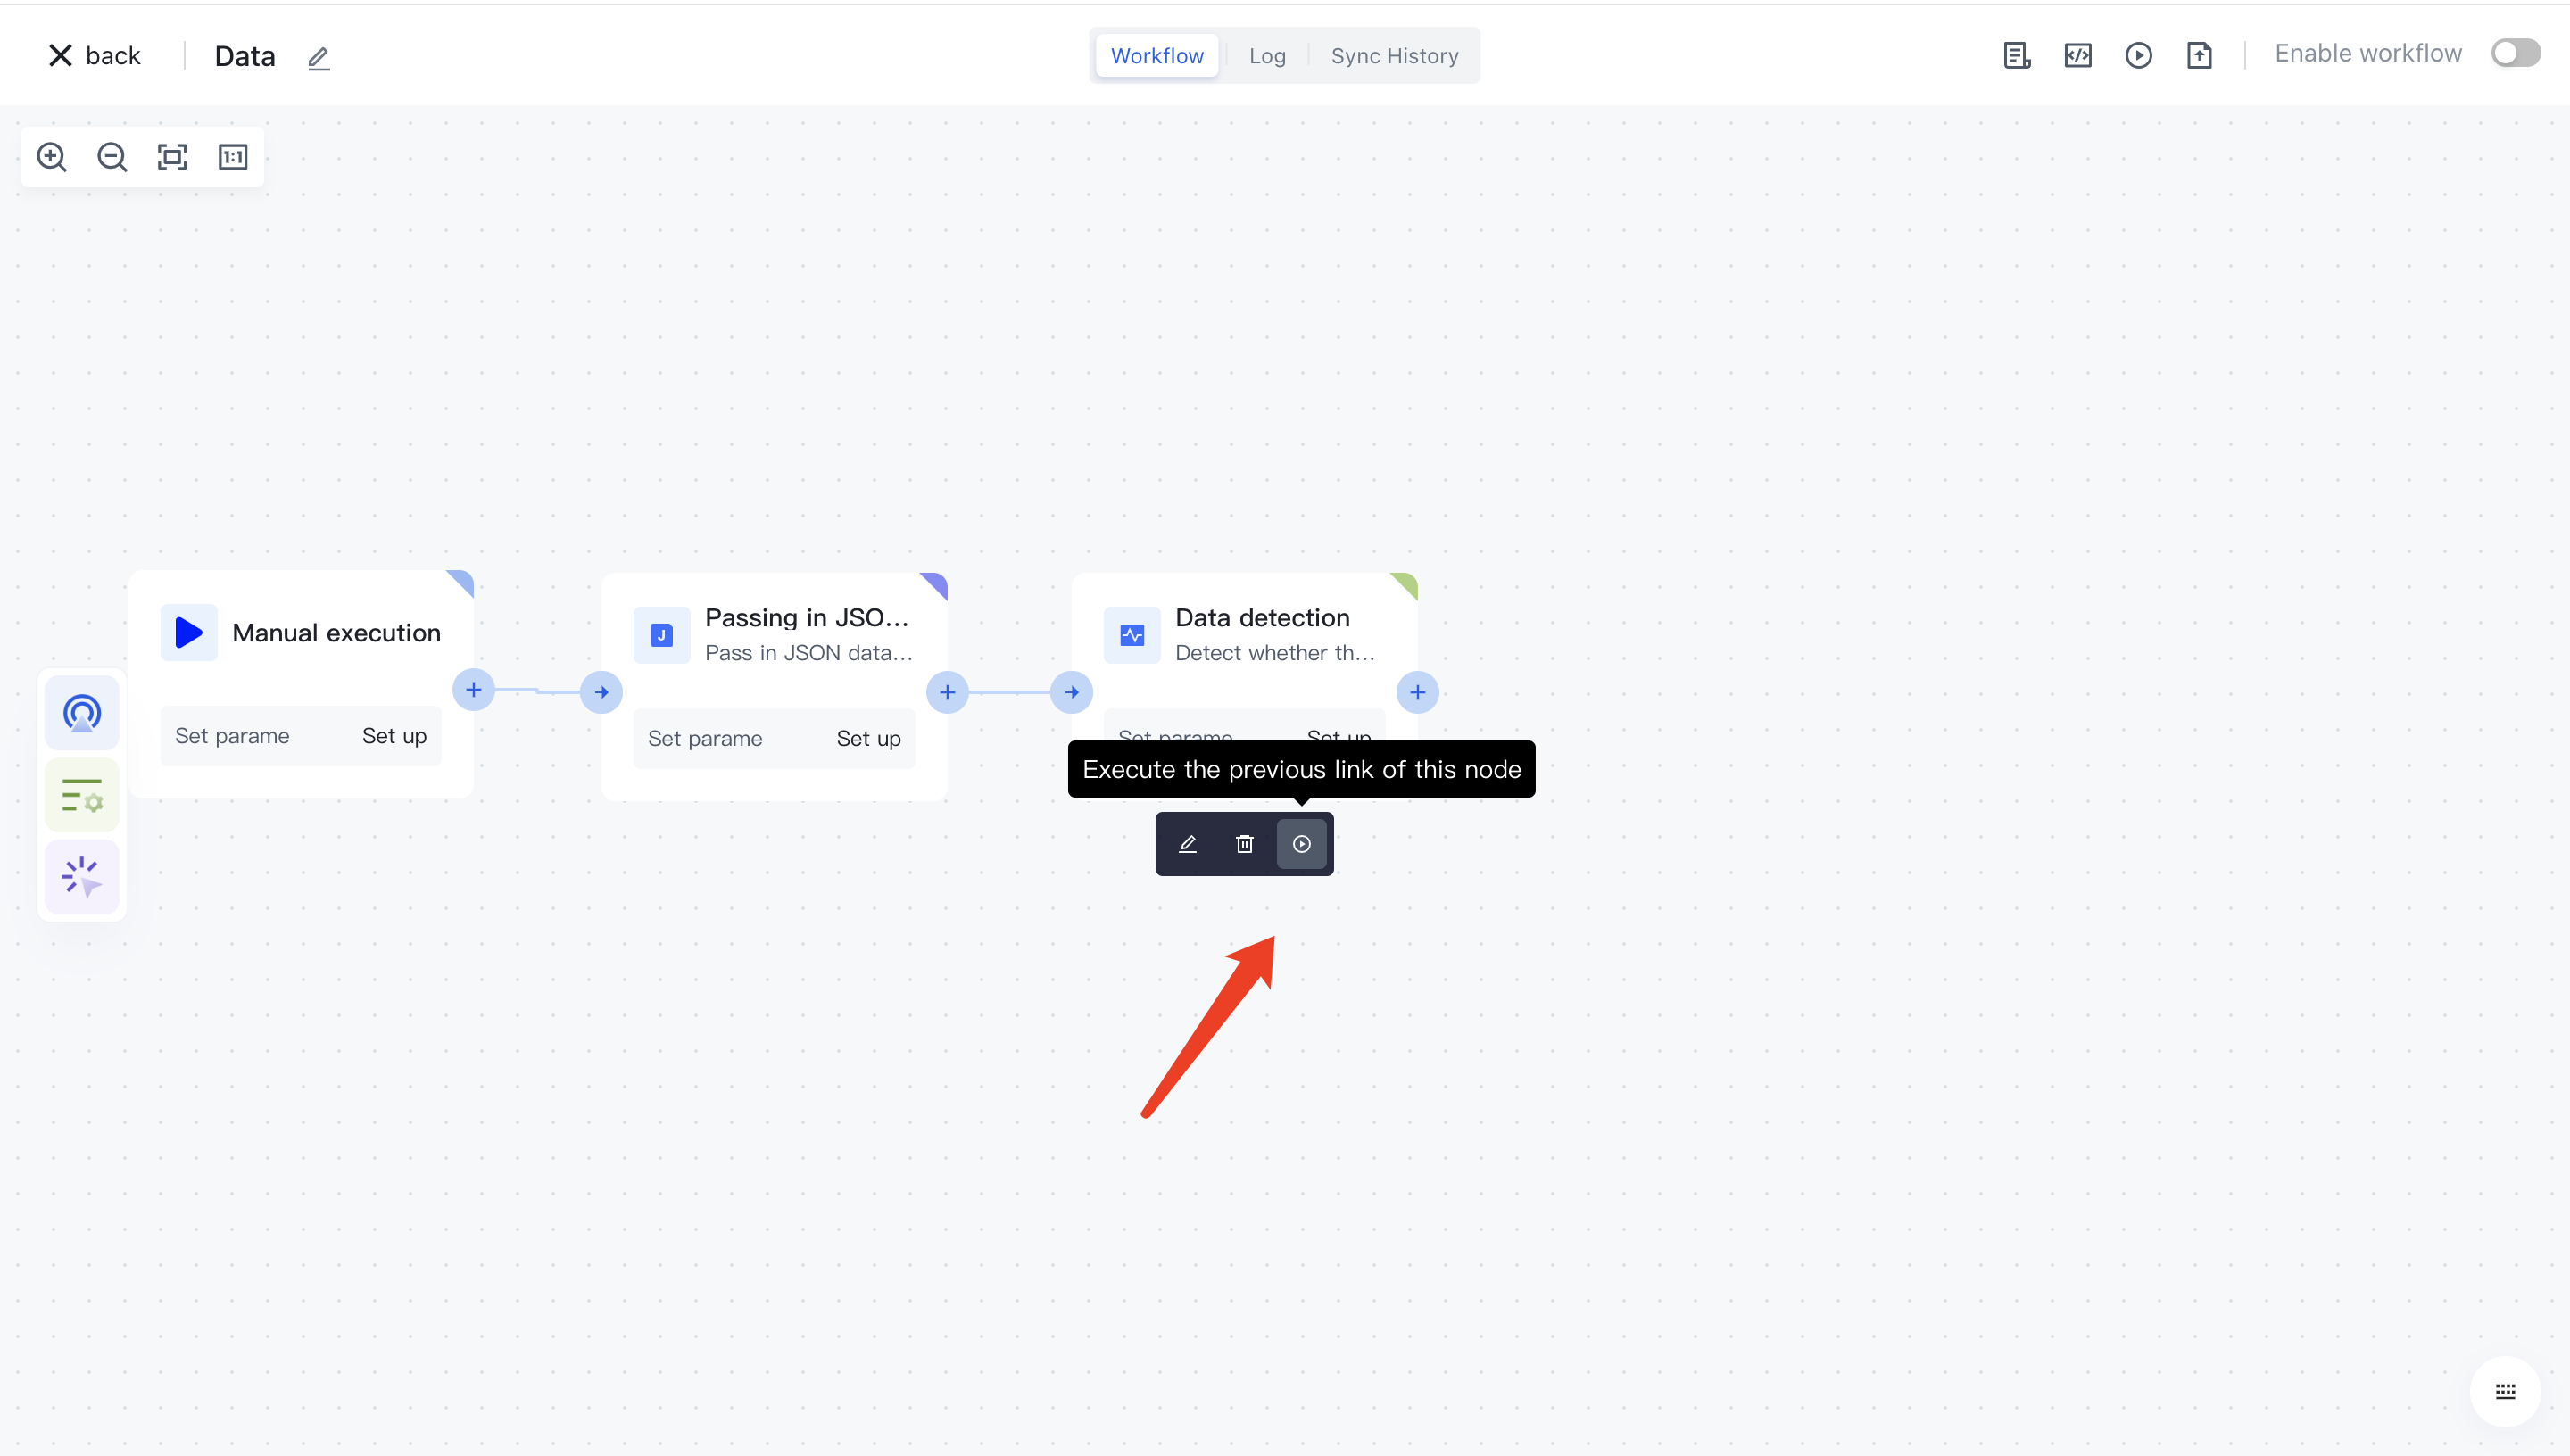Image resolution: width=2570 pixels, height=1456 pixels.
Task: Click Set up on Passing in JSON node
Action: 868,739
